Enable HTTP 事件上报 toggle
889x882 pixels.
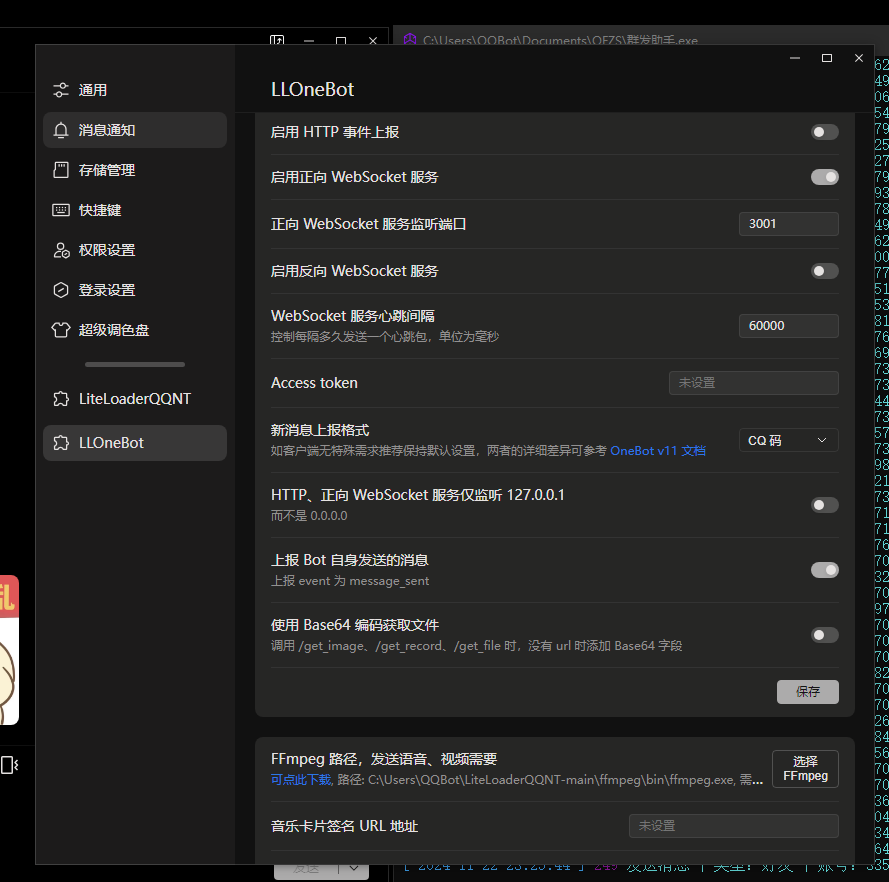824,131
